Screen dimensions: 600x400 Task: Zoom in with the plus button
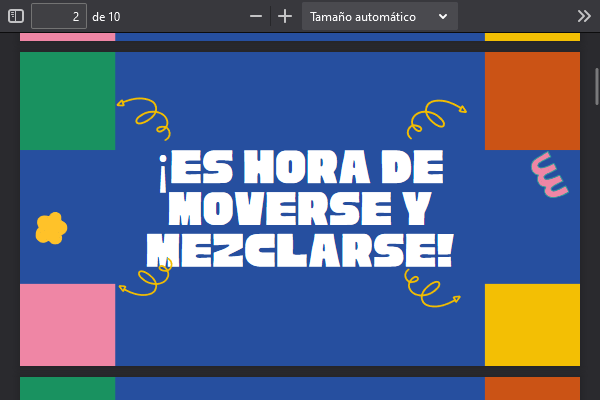coord(285,16)
